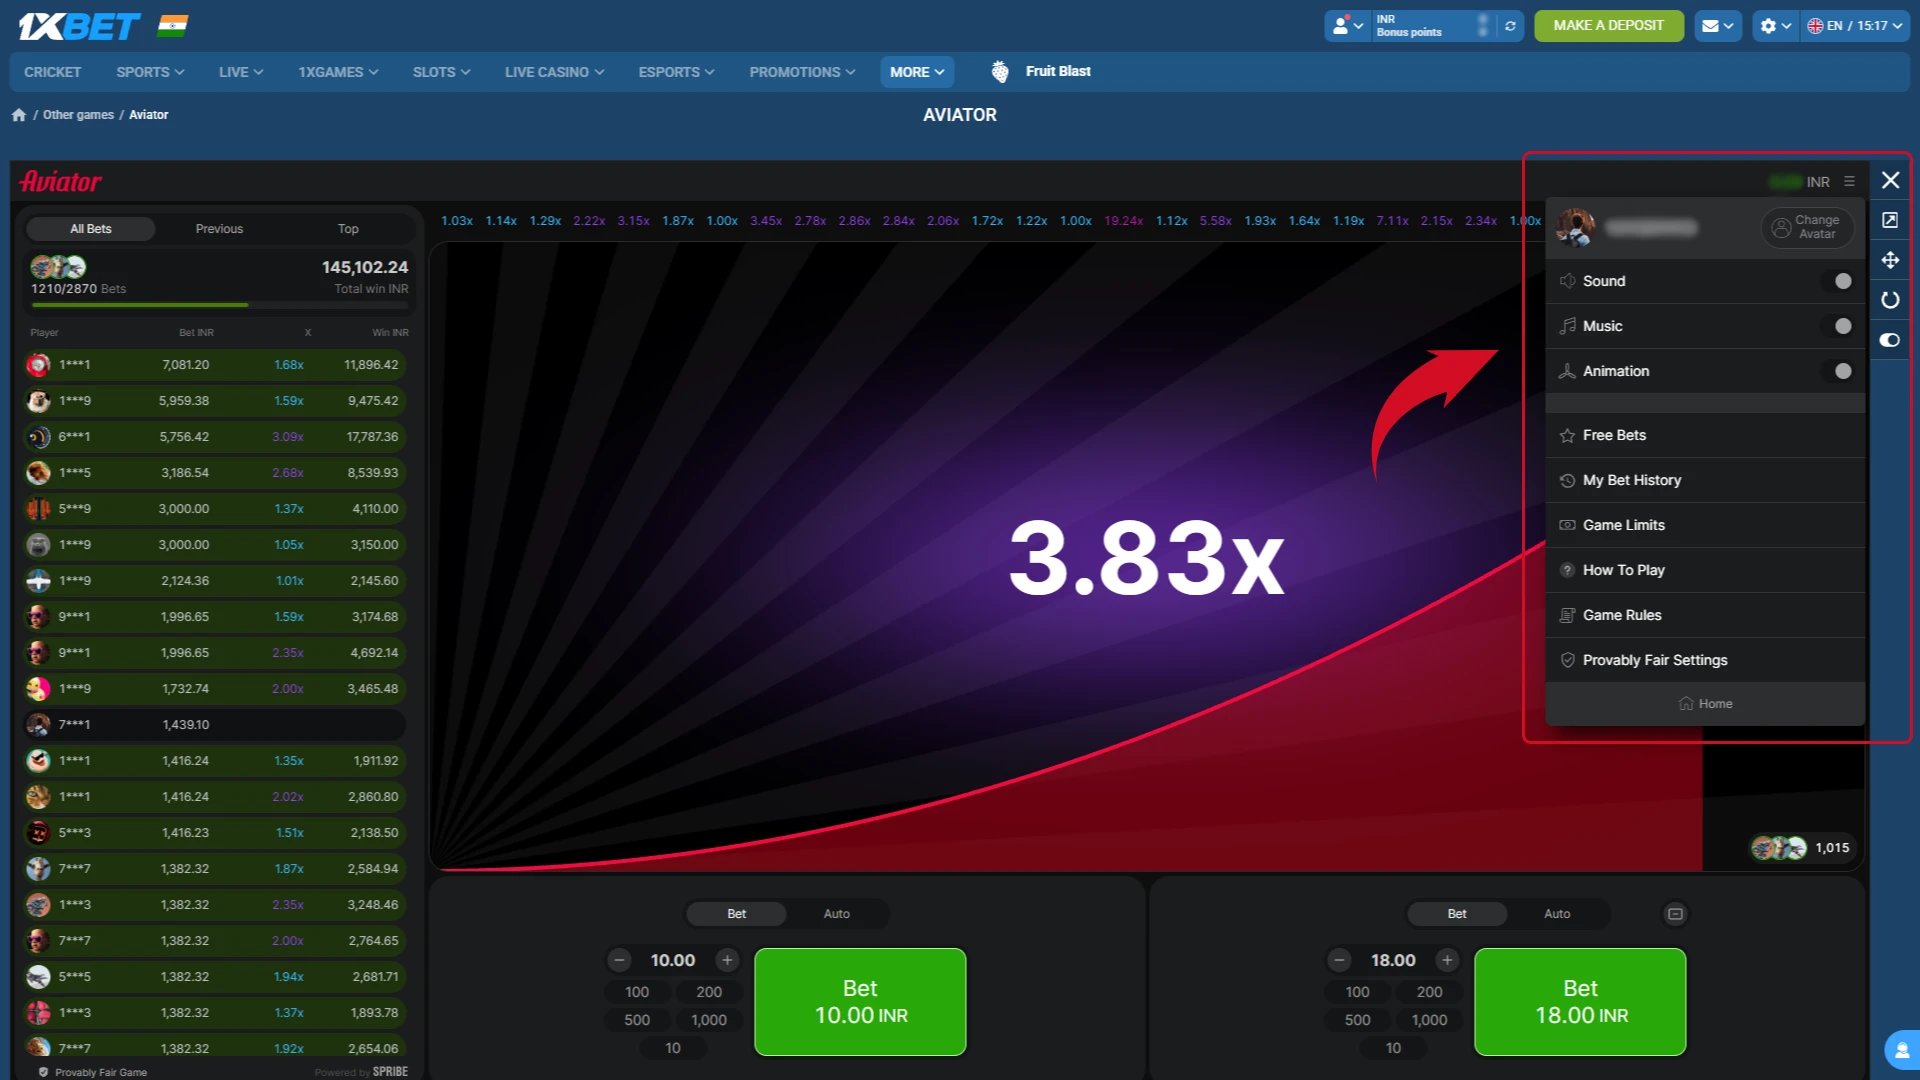
Task: Click the home breadcrumb icon
Action: click(19, 115)
